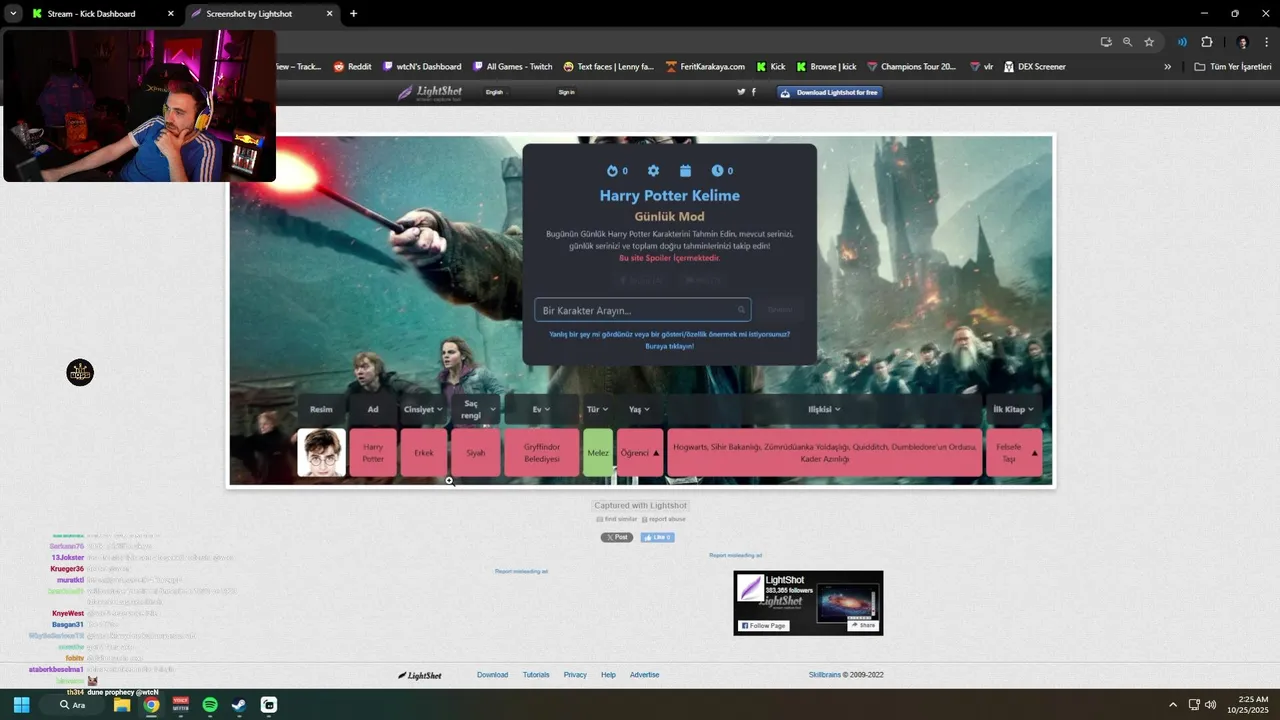
Task: Open the vlr bookmark
Action: [981, 67]
